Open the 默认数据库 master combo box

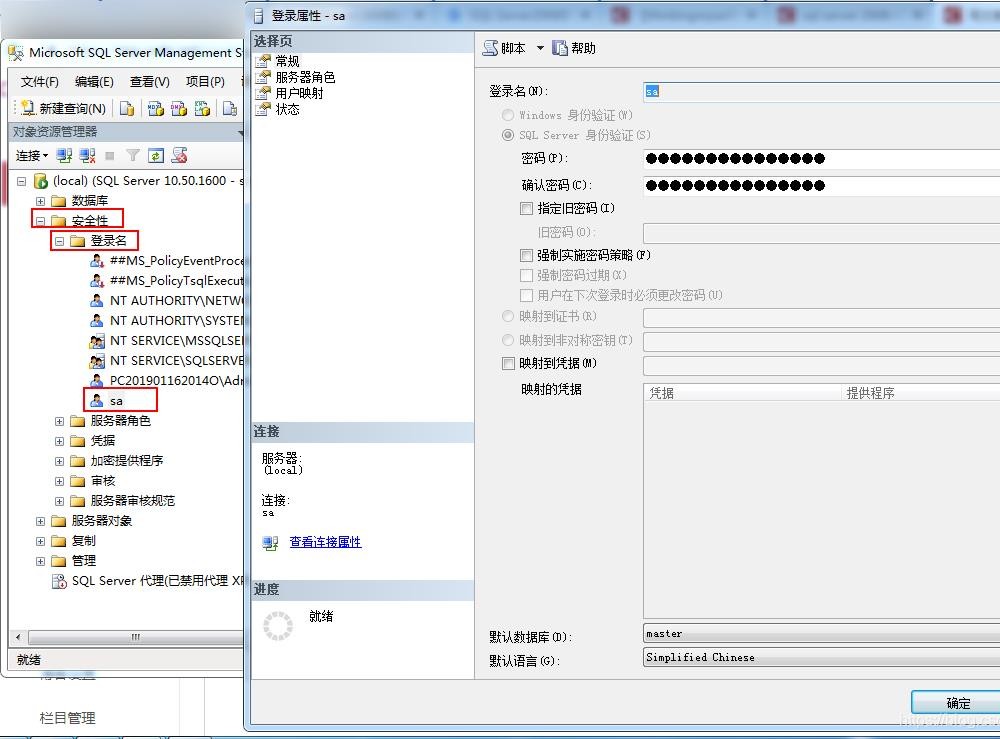pos(820,633)
